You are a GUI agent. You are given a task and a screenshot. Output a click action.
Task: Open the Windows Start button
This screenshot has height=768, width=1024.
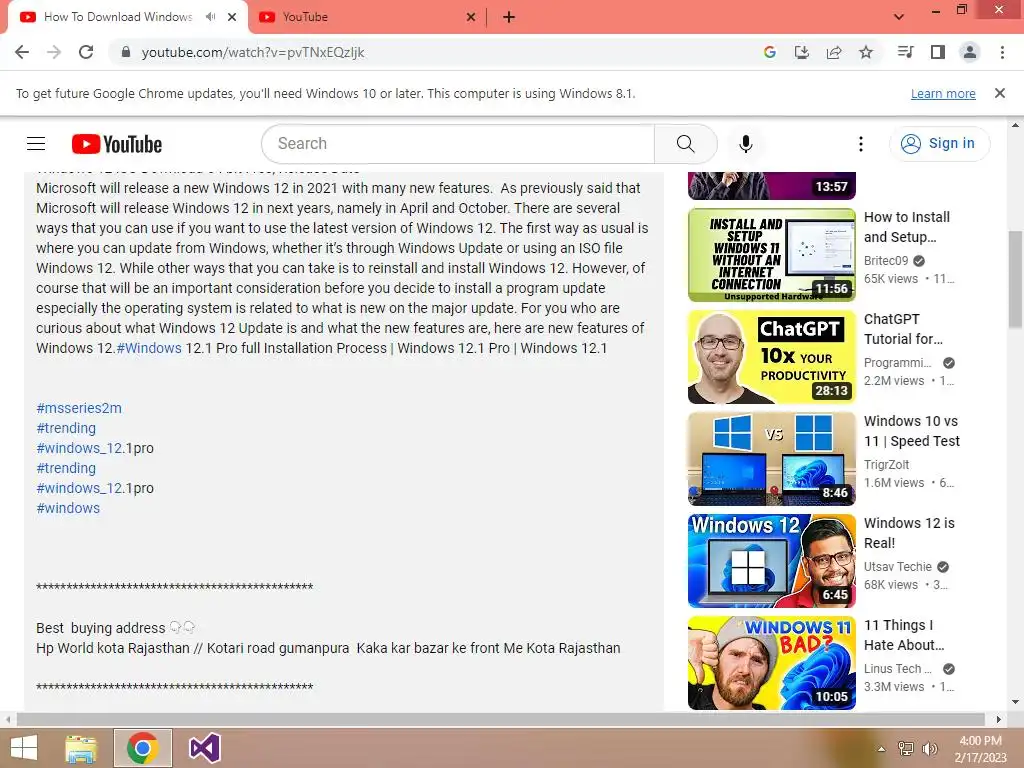(24, 748)
